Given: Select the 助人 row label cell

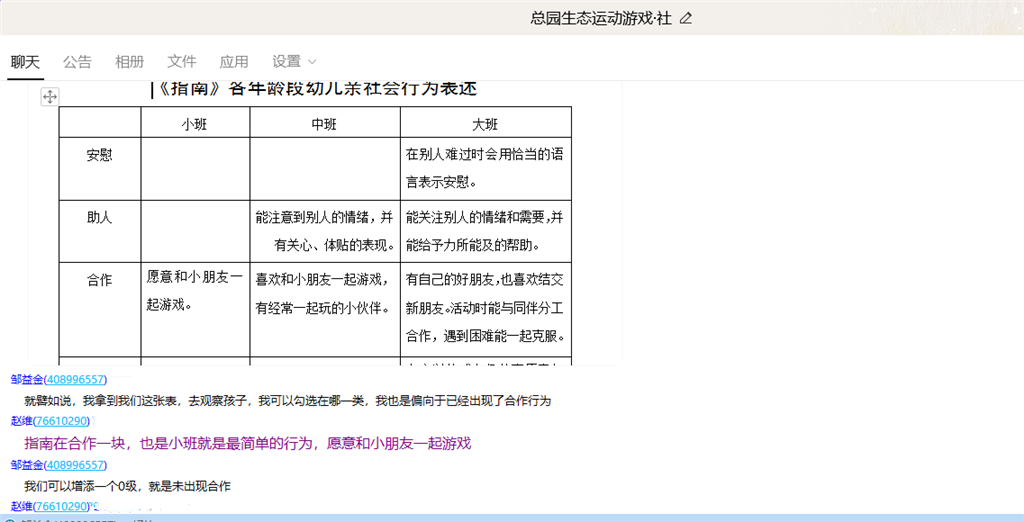Looking at the screenshot, I should click(x=99, y=218).
